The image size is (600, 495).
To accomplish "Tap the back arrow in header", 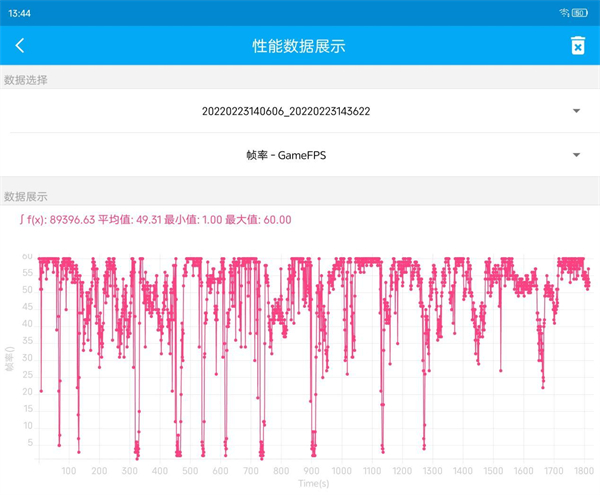I will pos(20,46).
